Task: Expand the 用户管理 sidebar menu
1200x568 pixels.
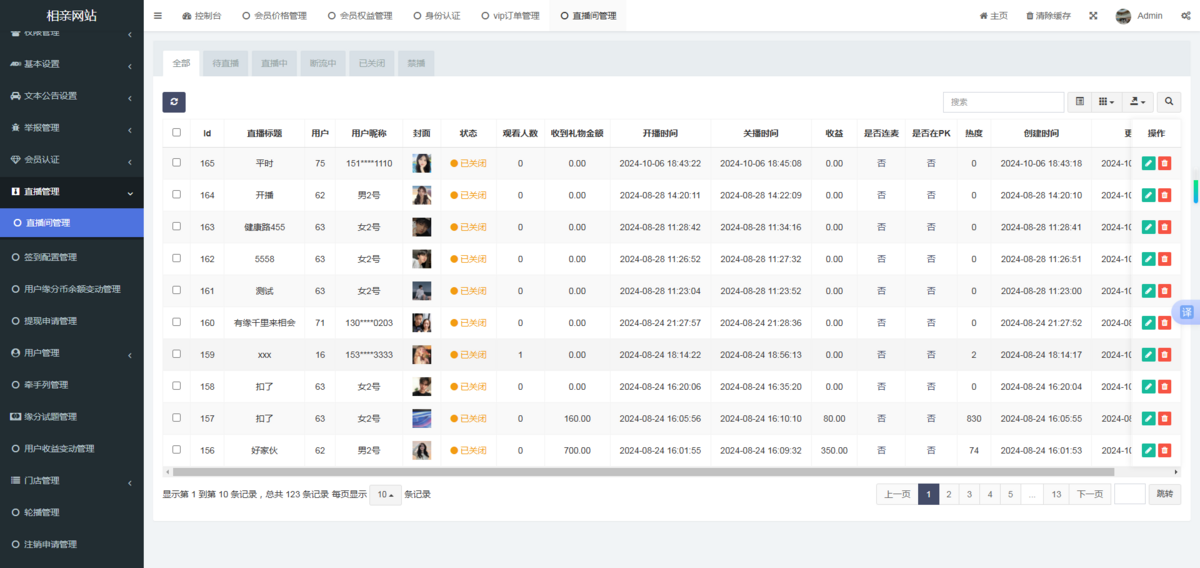Action: pos(71,353)
